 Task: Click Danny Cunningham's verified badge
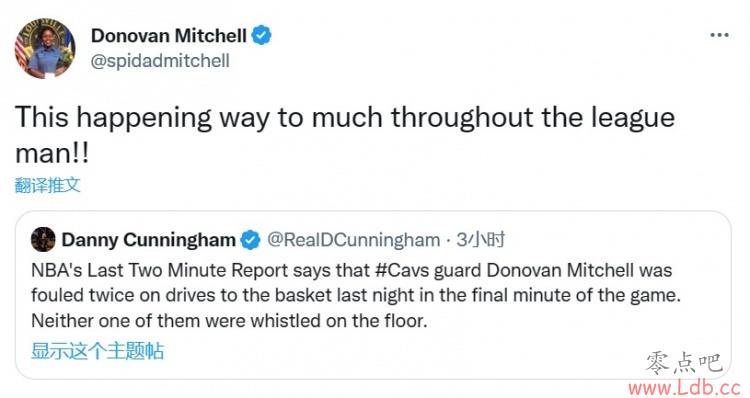tap(250, 240)
